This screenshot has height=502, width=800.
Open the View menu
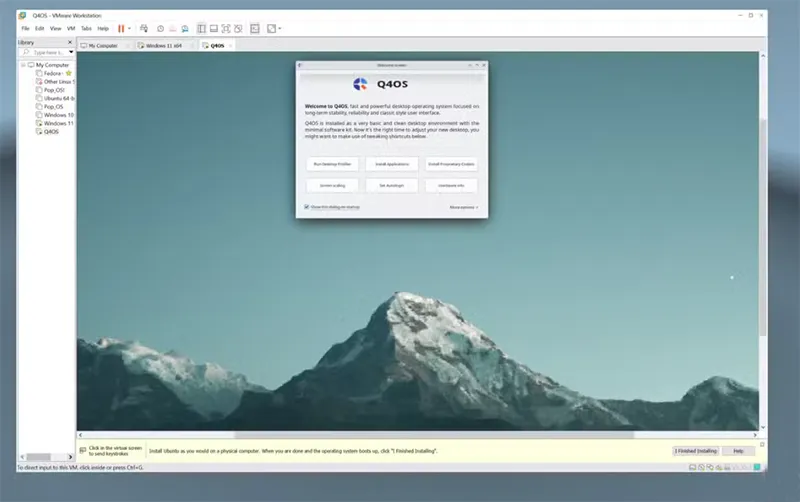click(x=55, y=29)
